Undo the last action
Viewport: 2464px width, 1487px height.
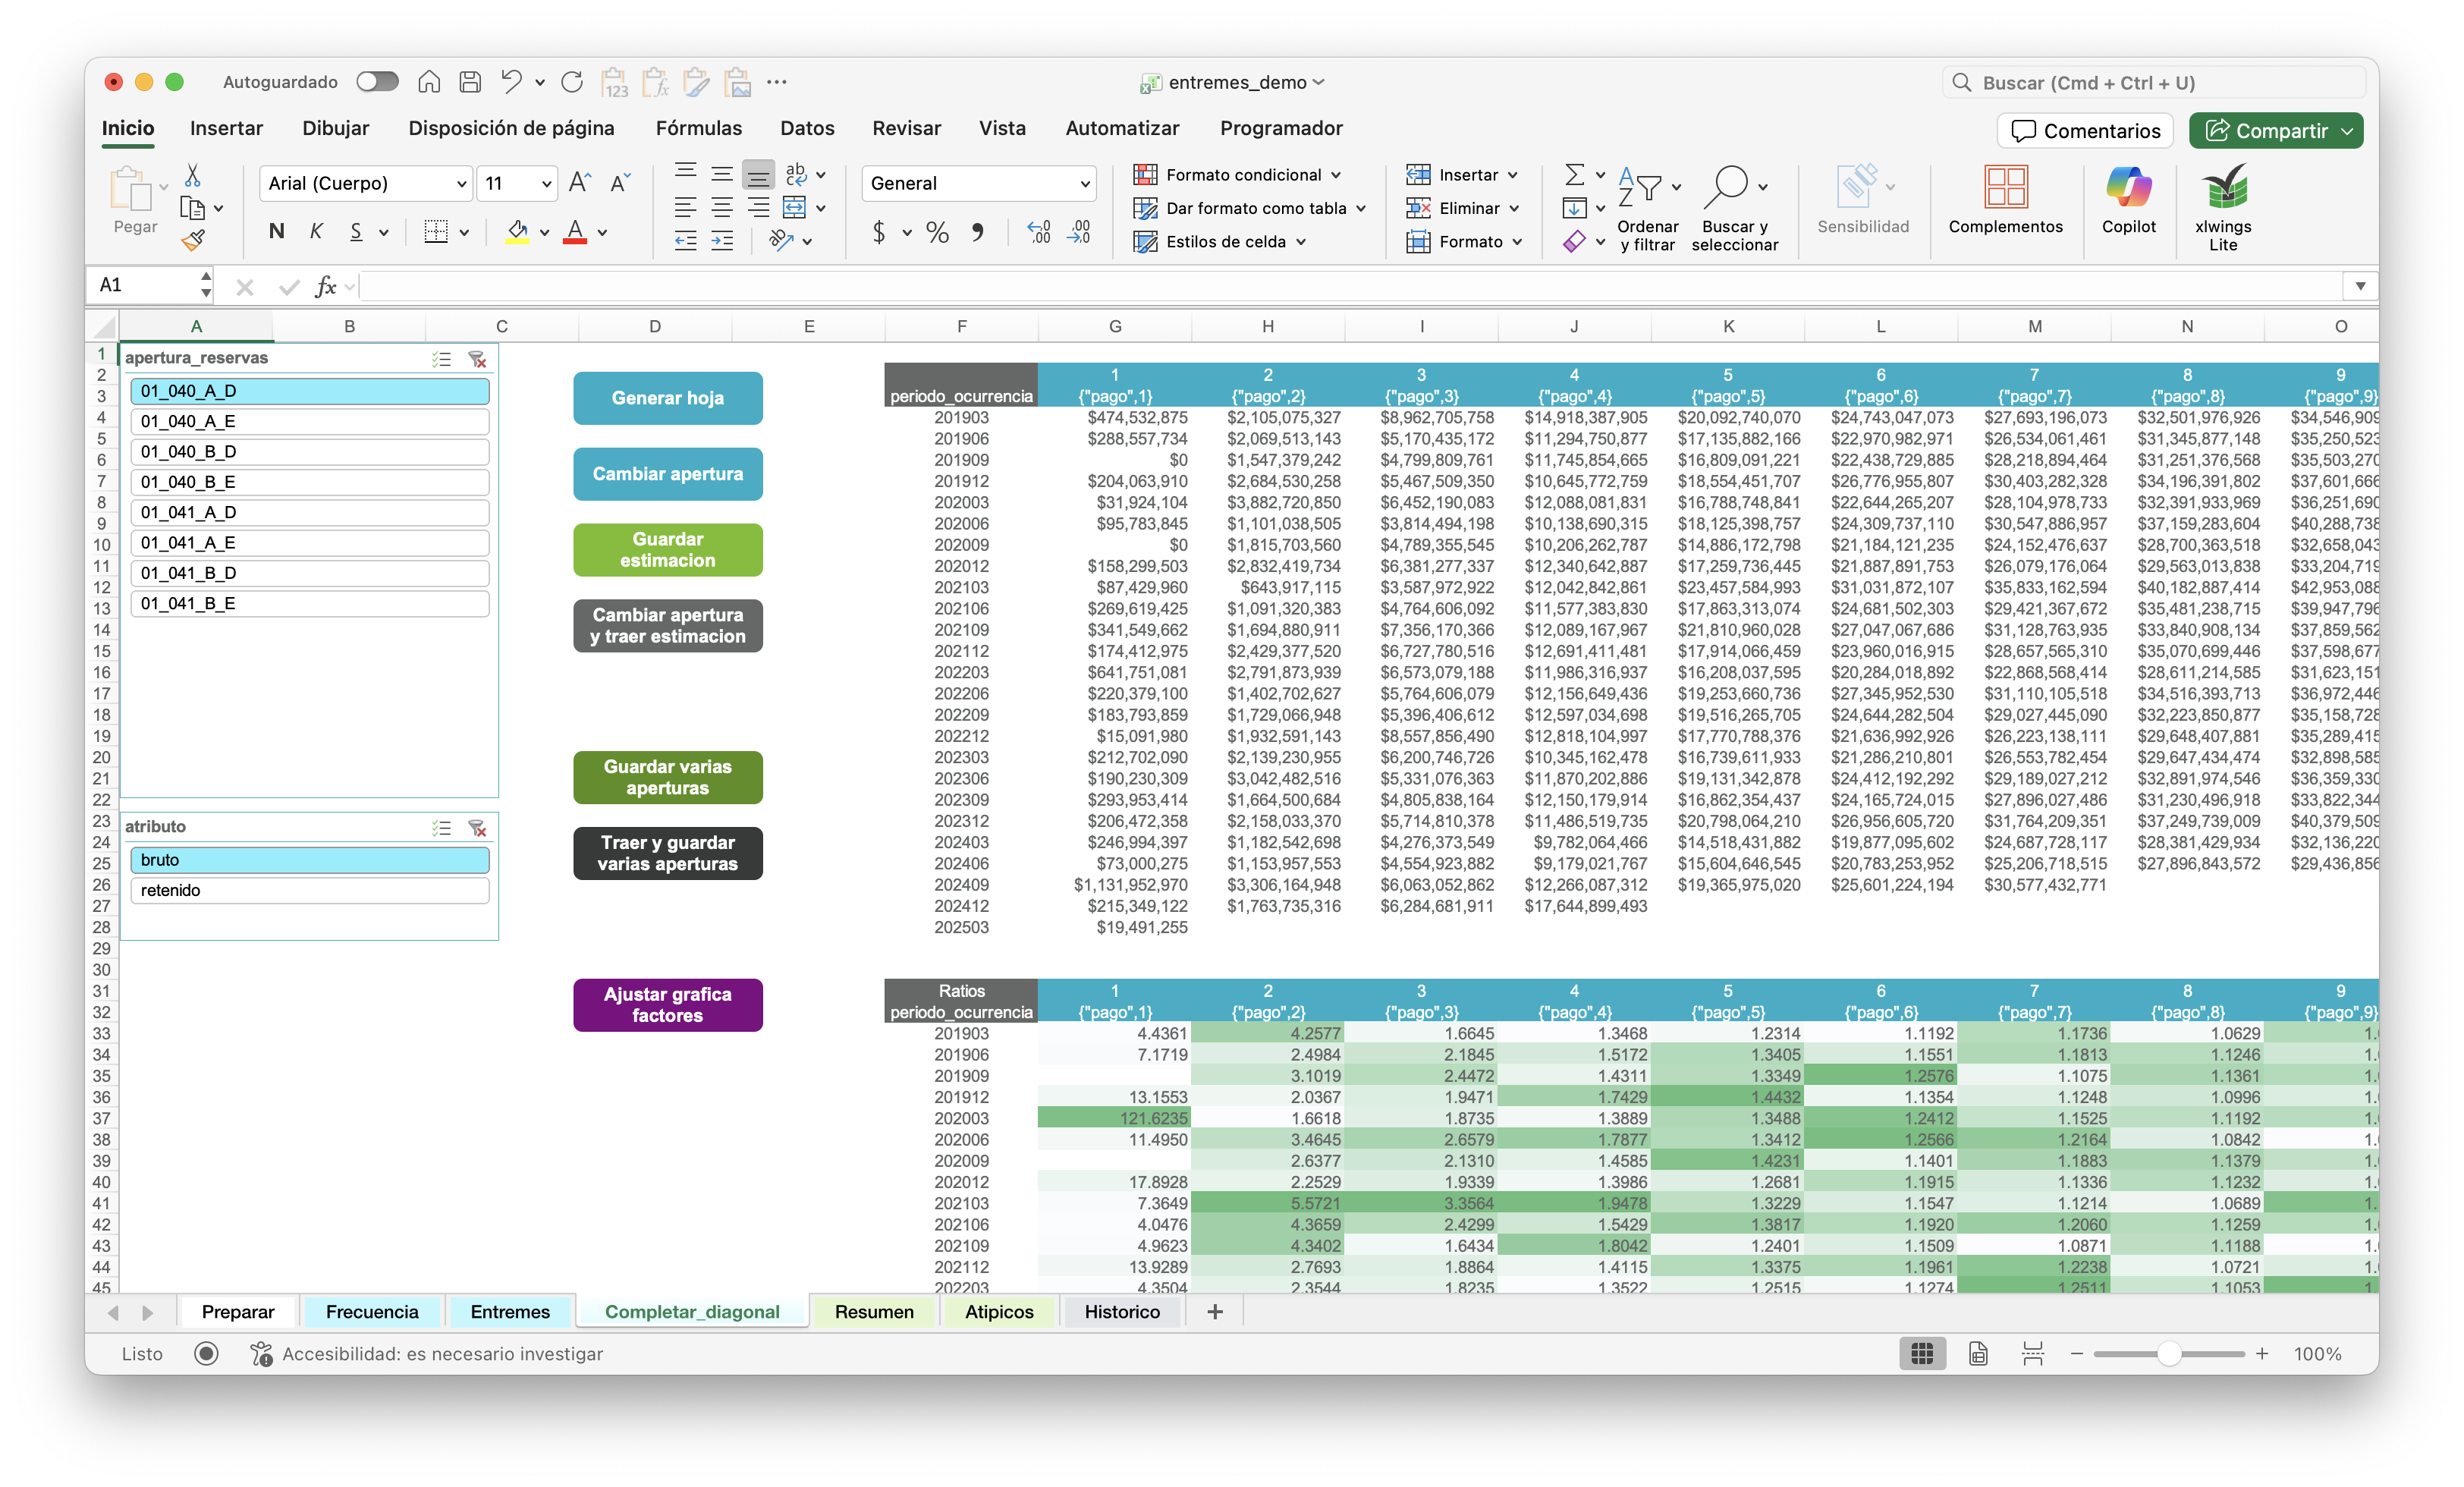(x=512, y=82)
